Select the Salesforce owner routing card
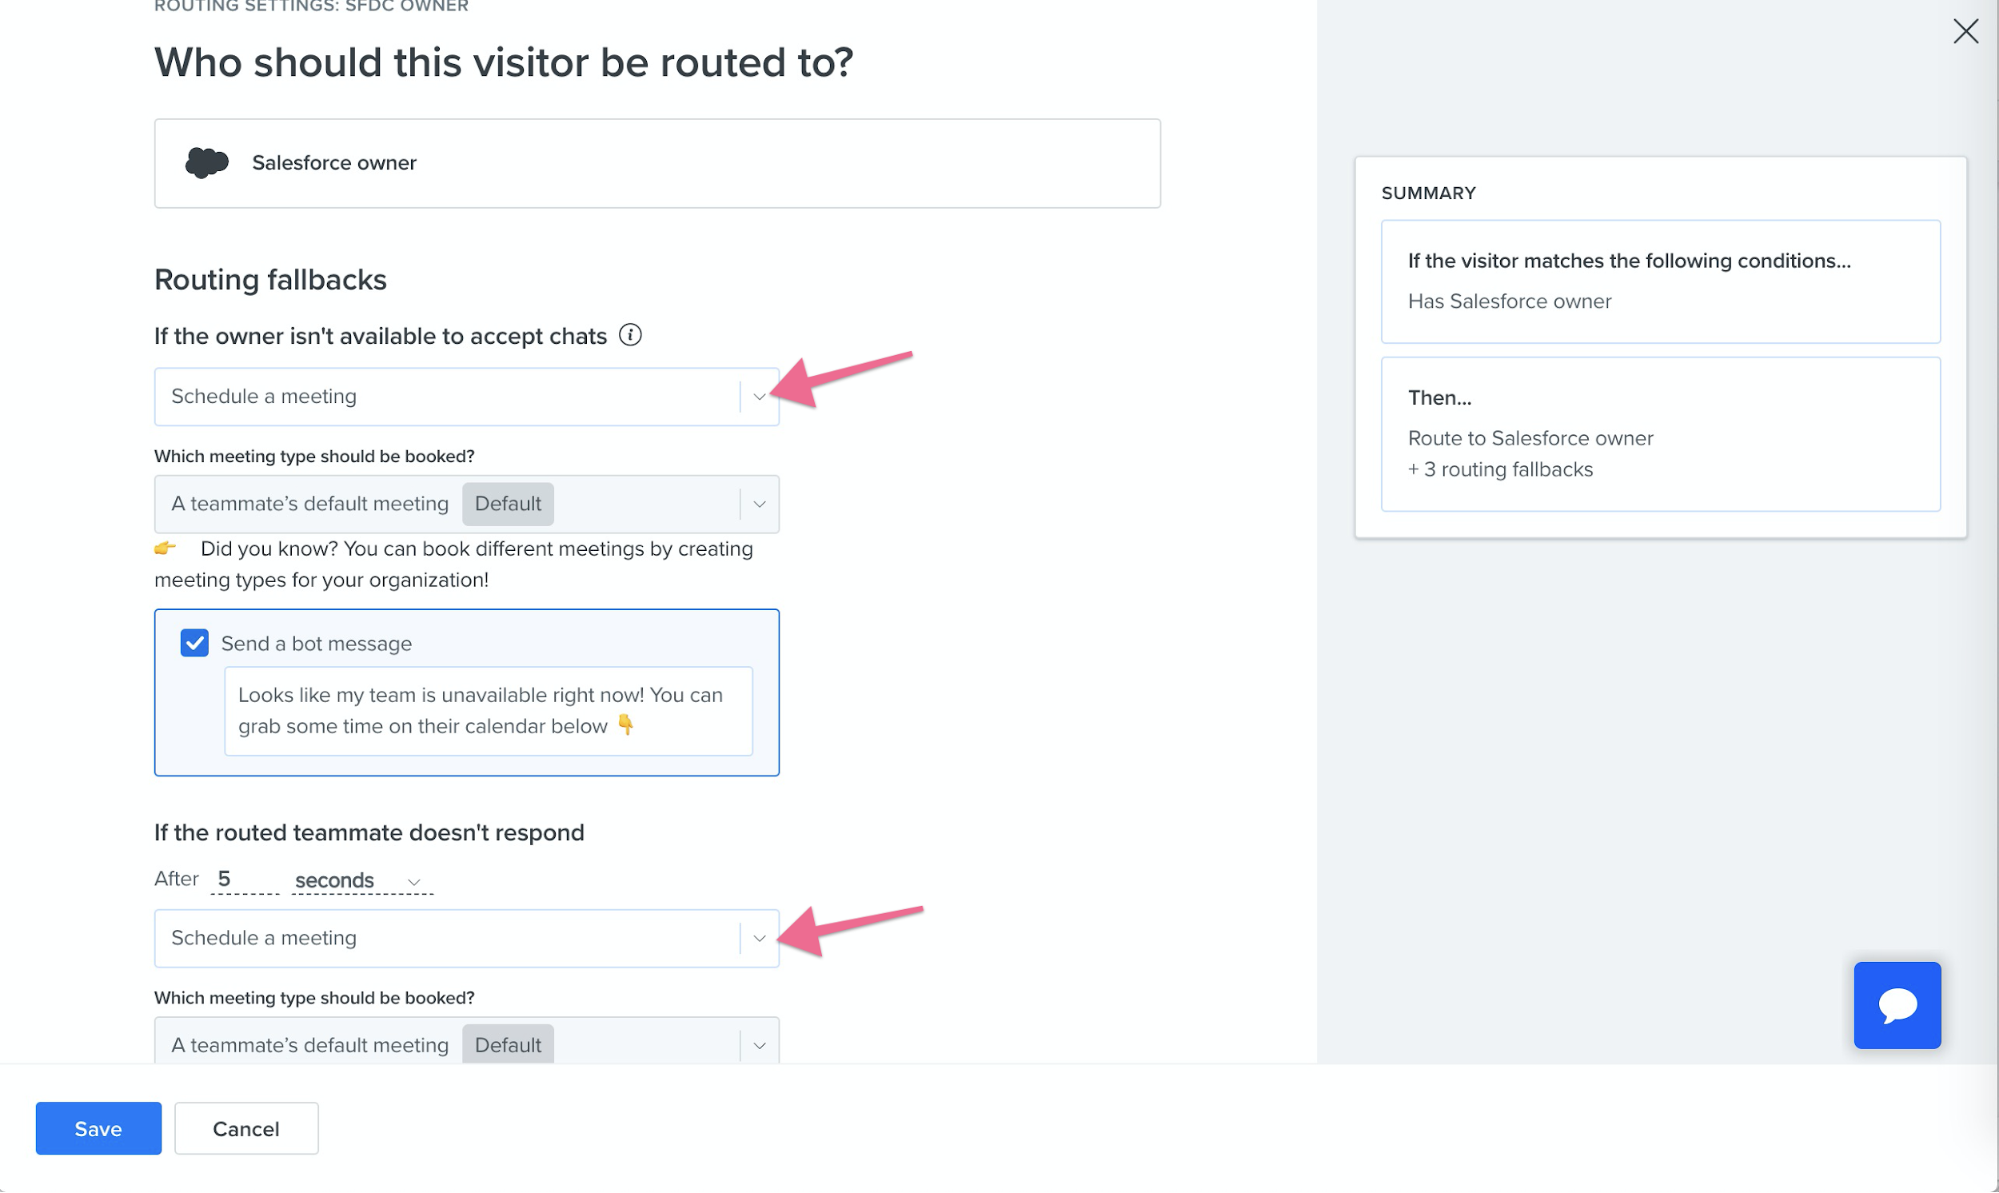The image size is (1999, 1193). pos(657,163)
